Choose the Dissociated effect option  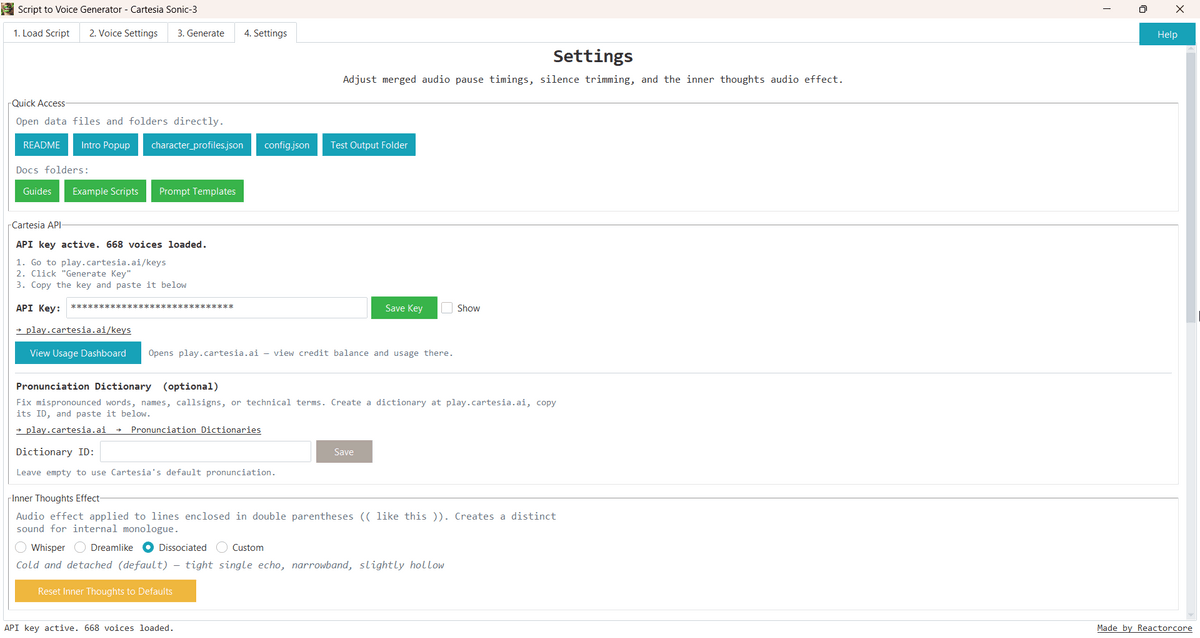point(174,548)
